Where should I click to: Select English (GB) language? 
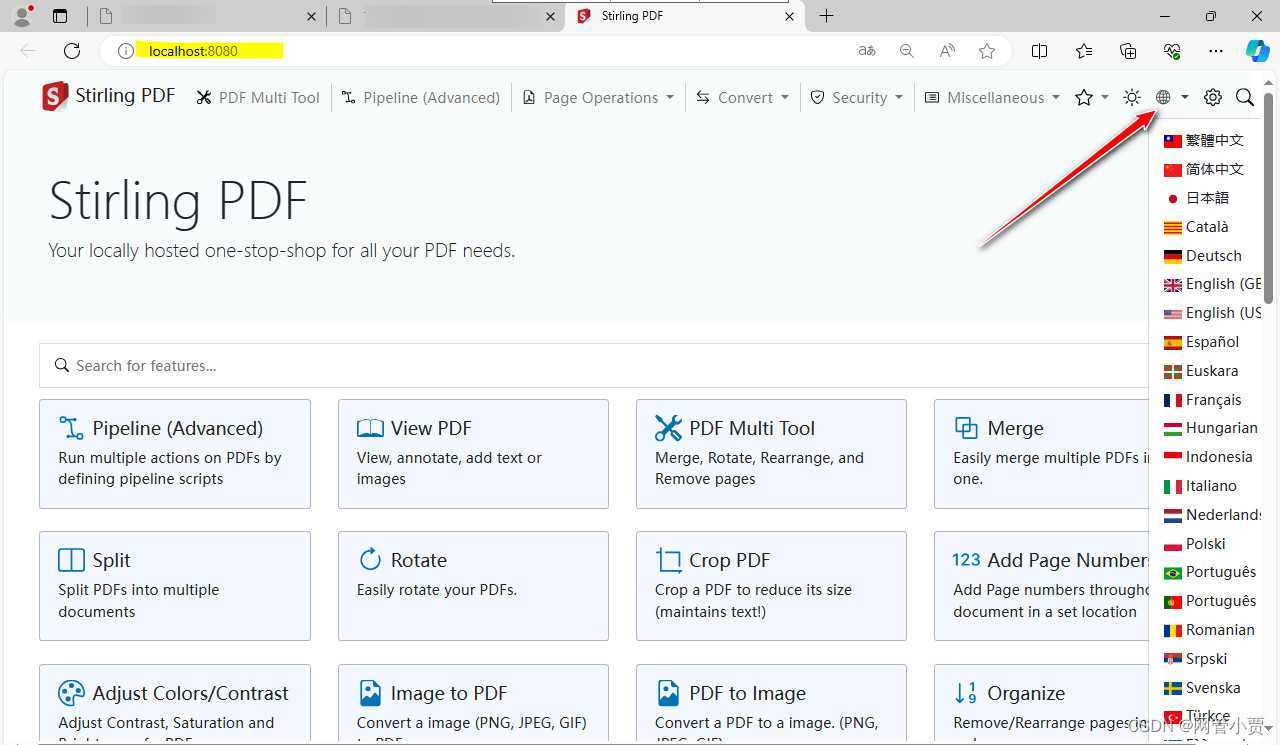tap(1211, 285)
